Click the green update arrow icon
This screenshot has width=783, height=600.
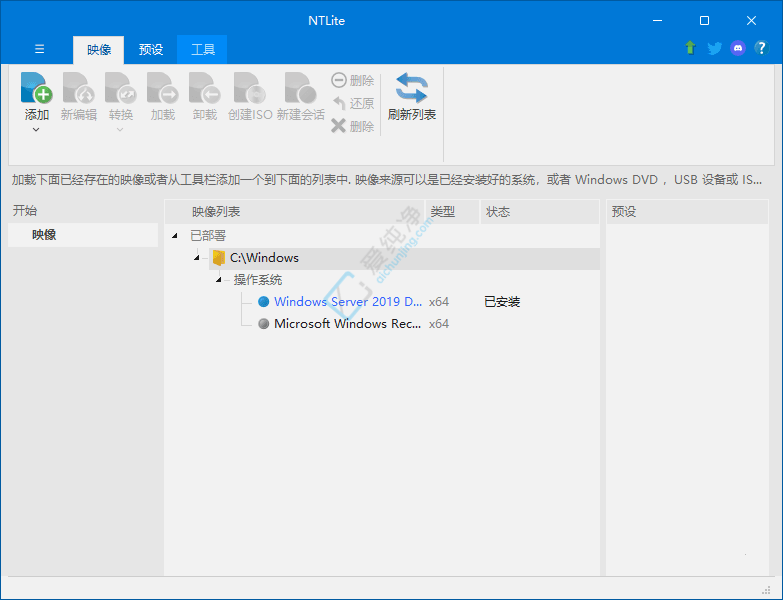click(x=690, y=48)
